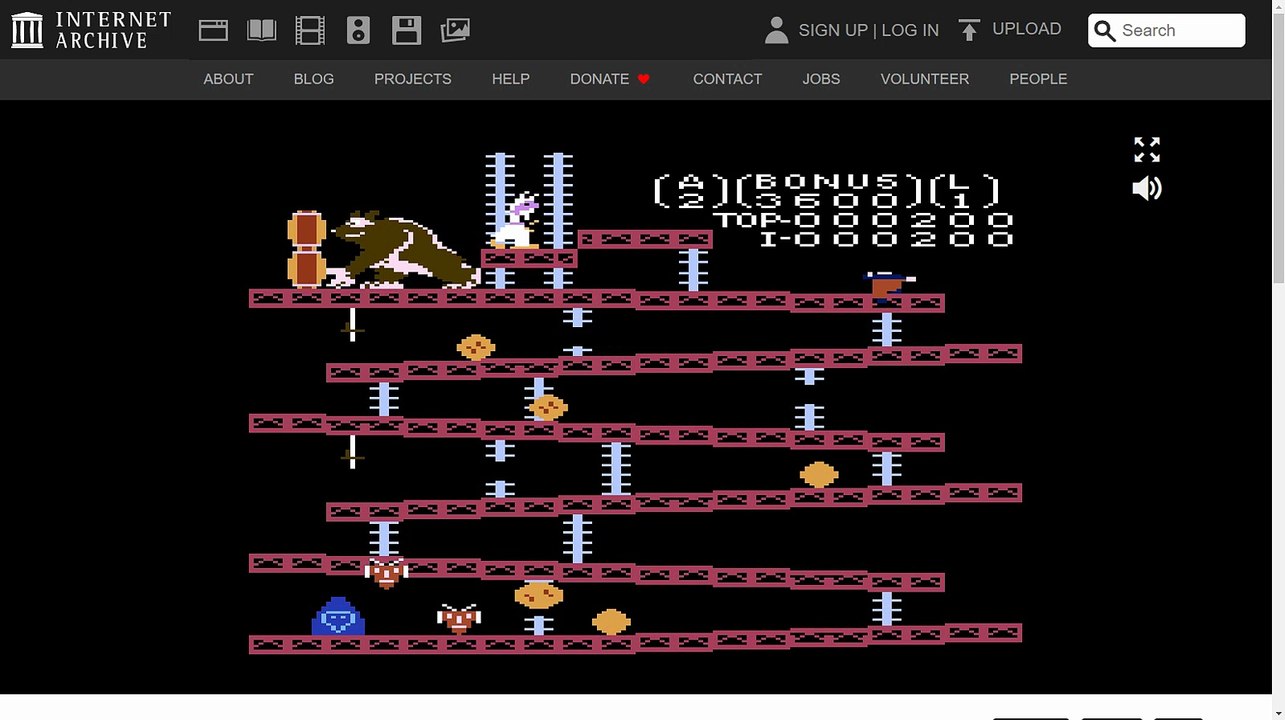1285x720 pixels.
Task: Click the giant ape character in game
Action: [404, 250]
